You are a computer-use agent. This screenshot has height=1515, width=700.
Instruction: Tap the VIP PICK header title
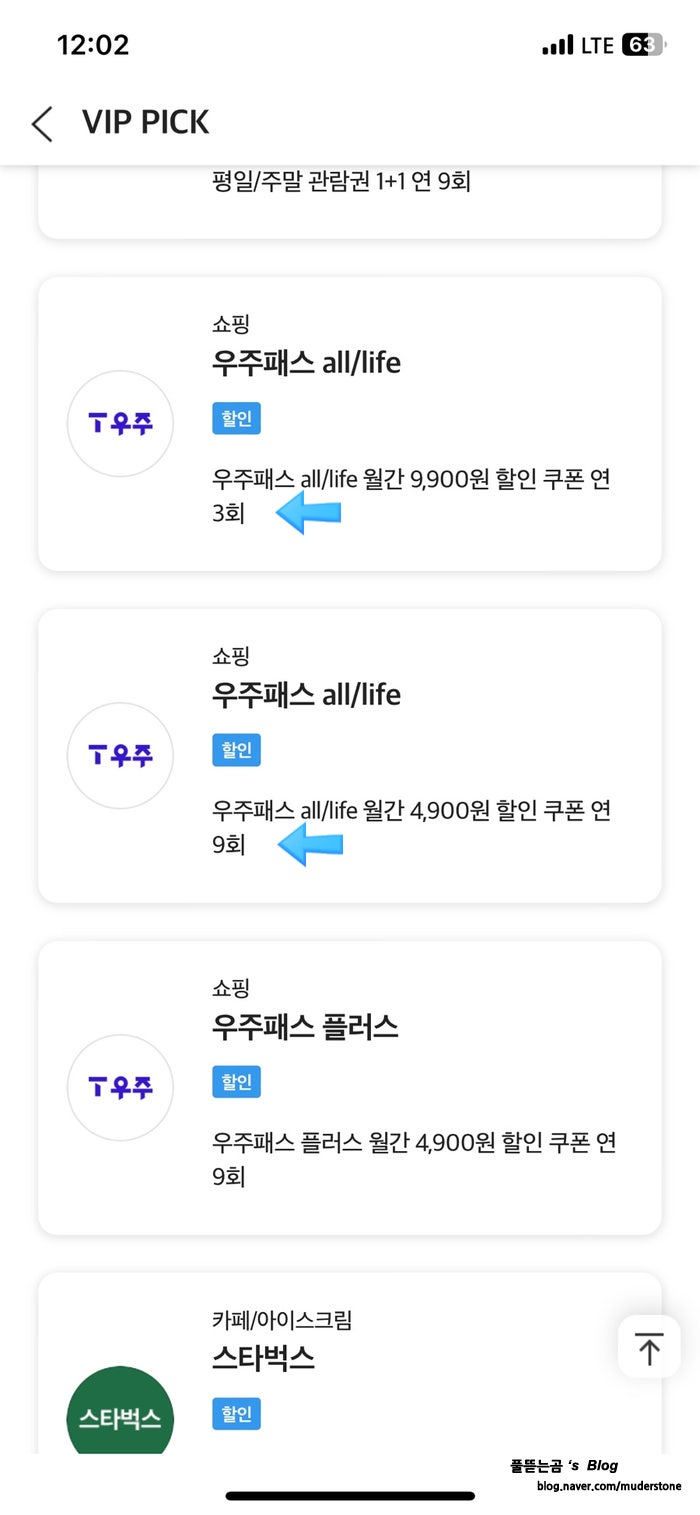click(x=146, y=123)
